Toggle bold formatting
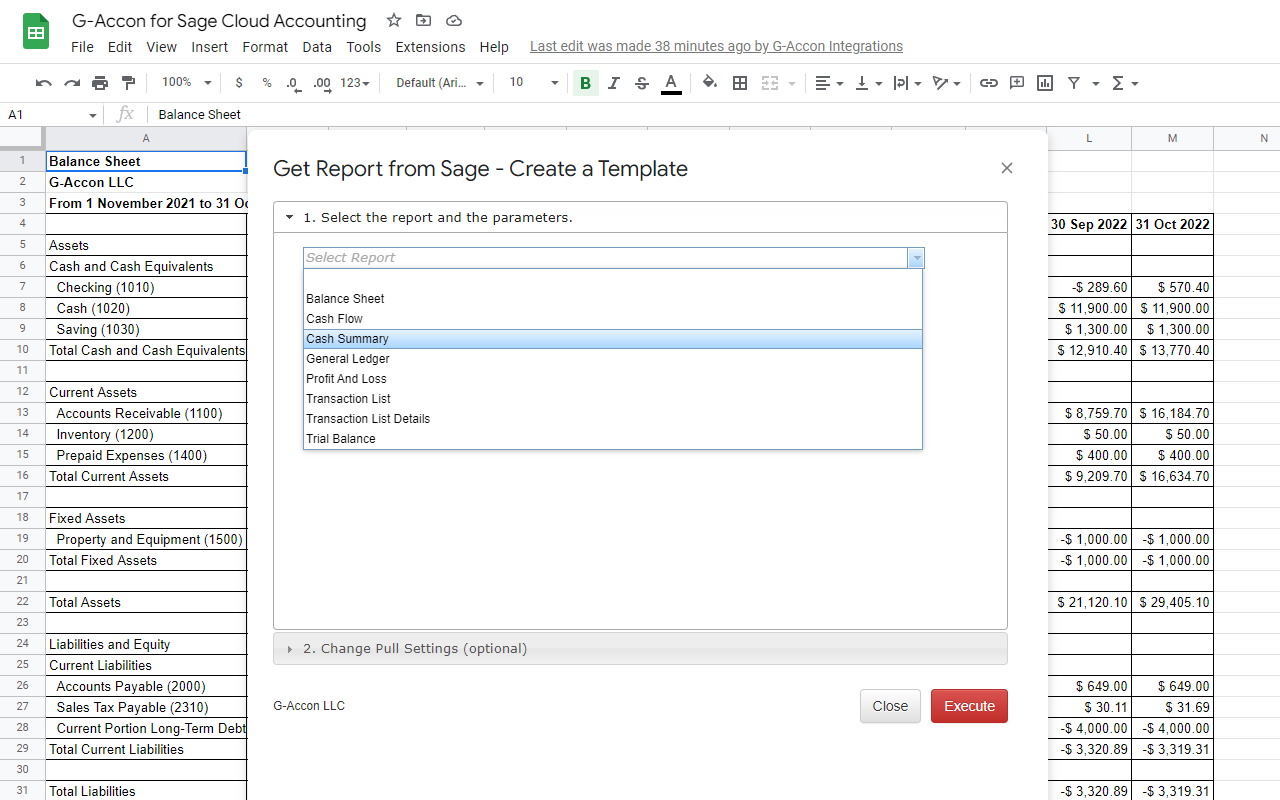1280x800 pixels. coord(585,83)
